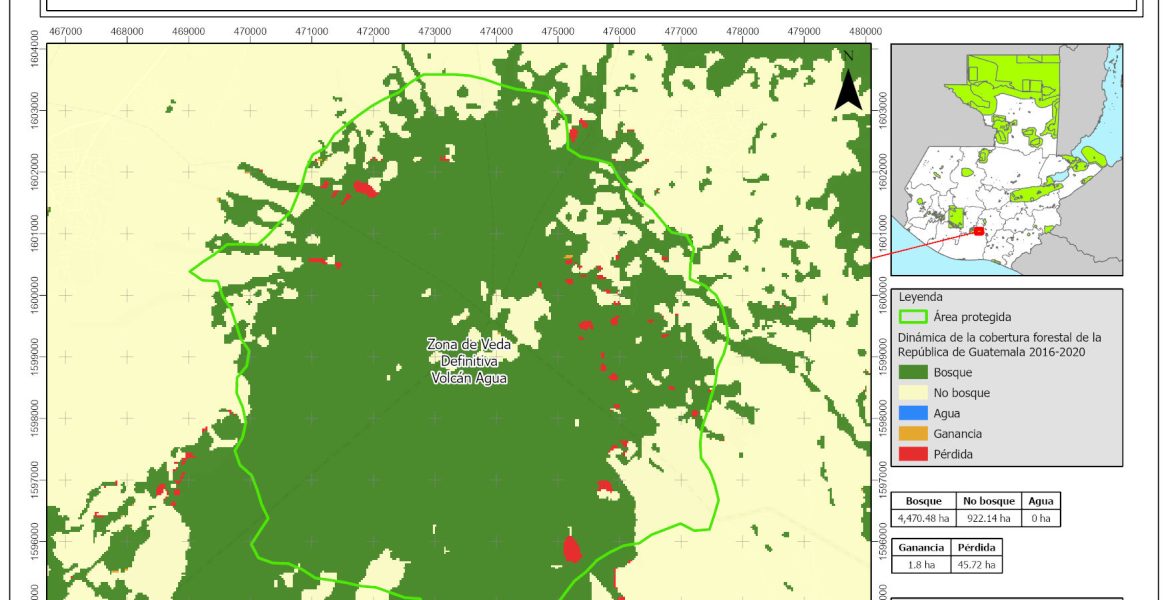Click the 473000 coordinate label on top axis
The height and width of the screenshot is (600, 1170).
tap(434, 31)
